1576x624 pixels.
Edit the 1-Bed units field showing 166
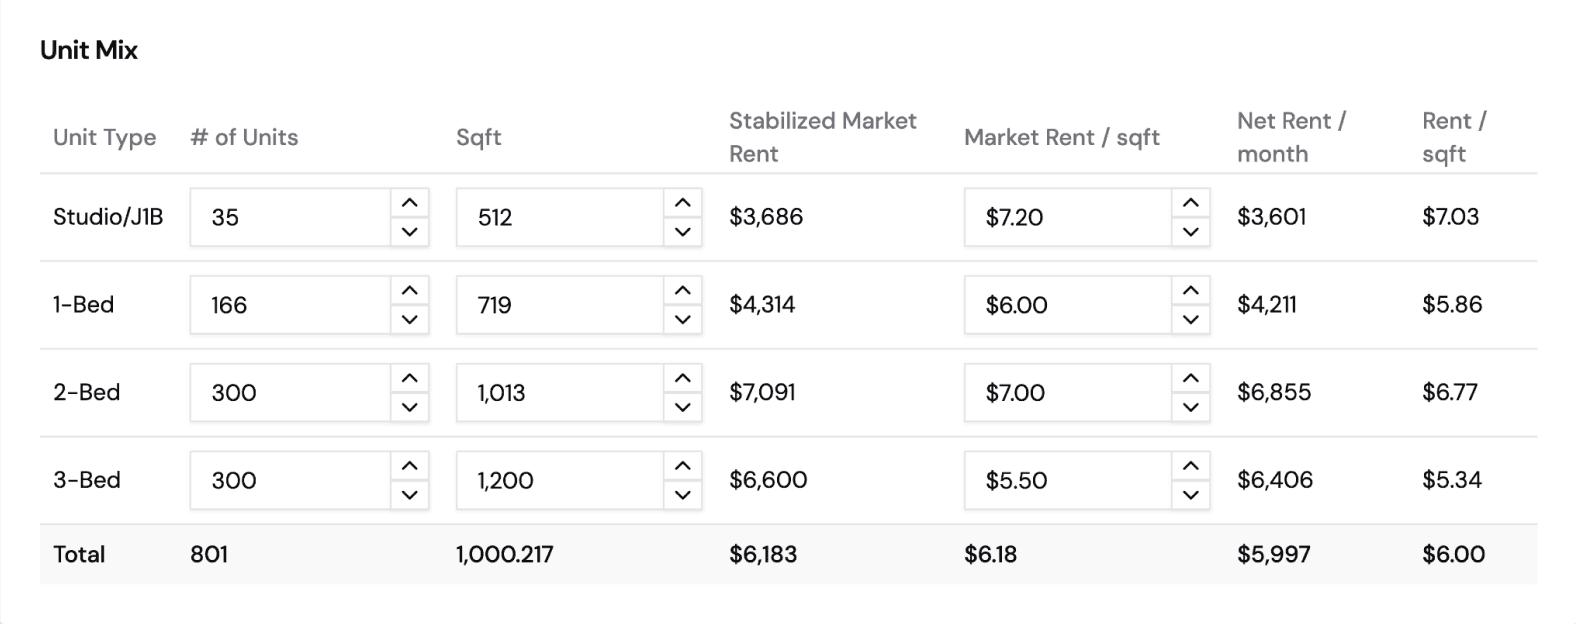click(290, 305)
